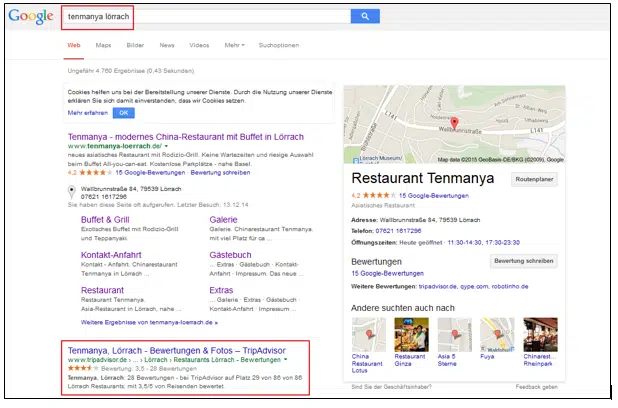
Task: Click Bewertung schreiben button in panel
Action: (524, 261)
